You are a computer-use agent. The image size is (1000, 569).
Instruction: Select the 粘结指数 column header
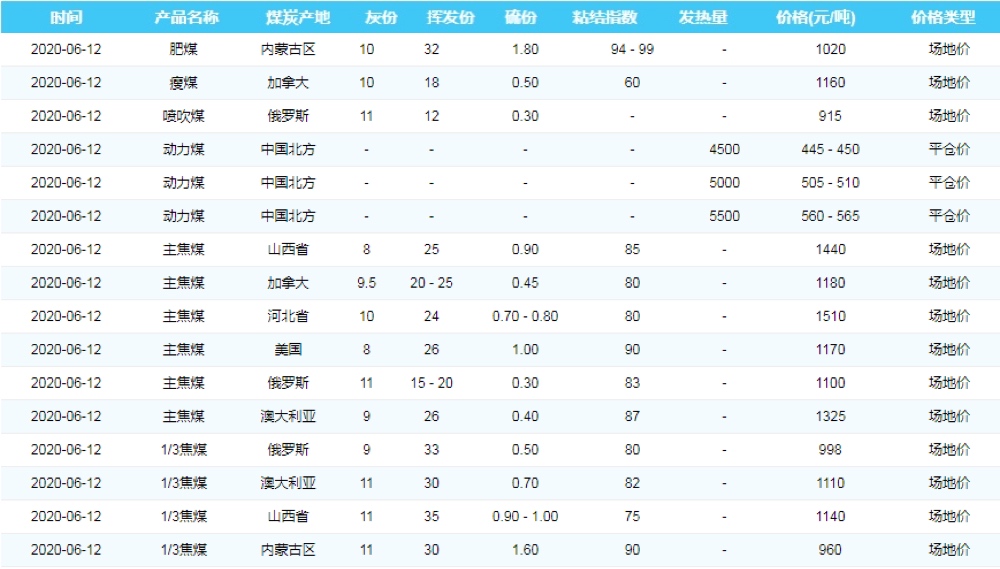612,18
